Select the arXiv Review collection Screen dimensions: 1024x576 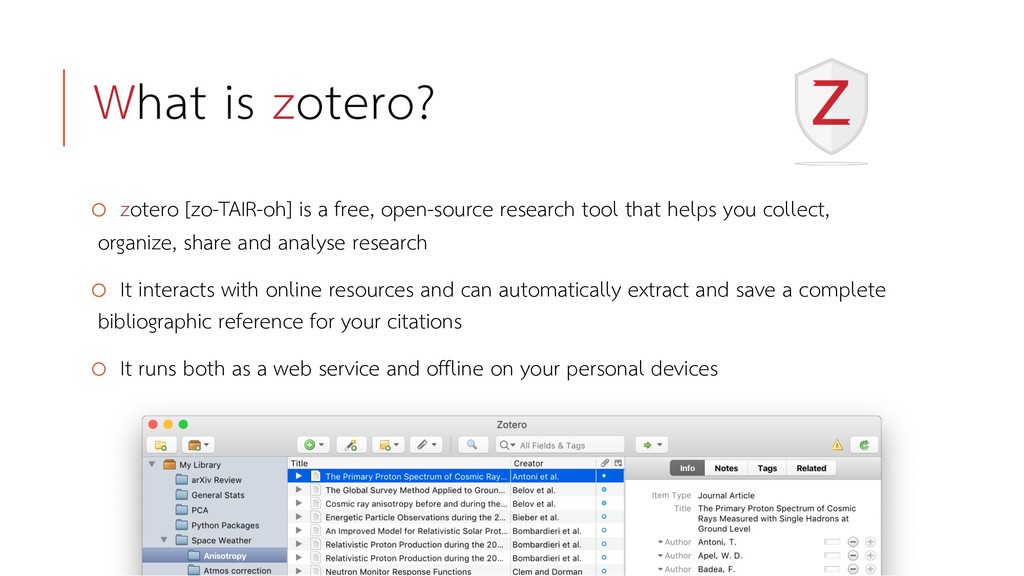point(215,479)
